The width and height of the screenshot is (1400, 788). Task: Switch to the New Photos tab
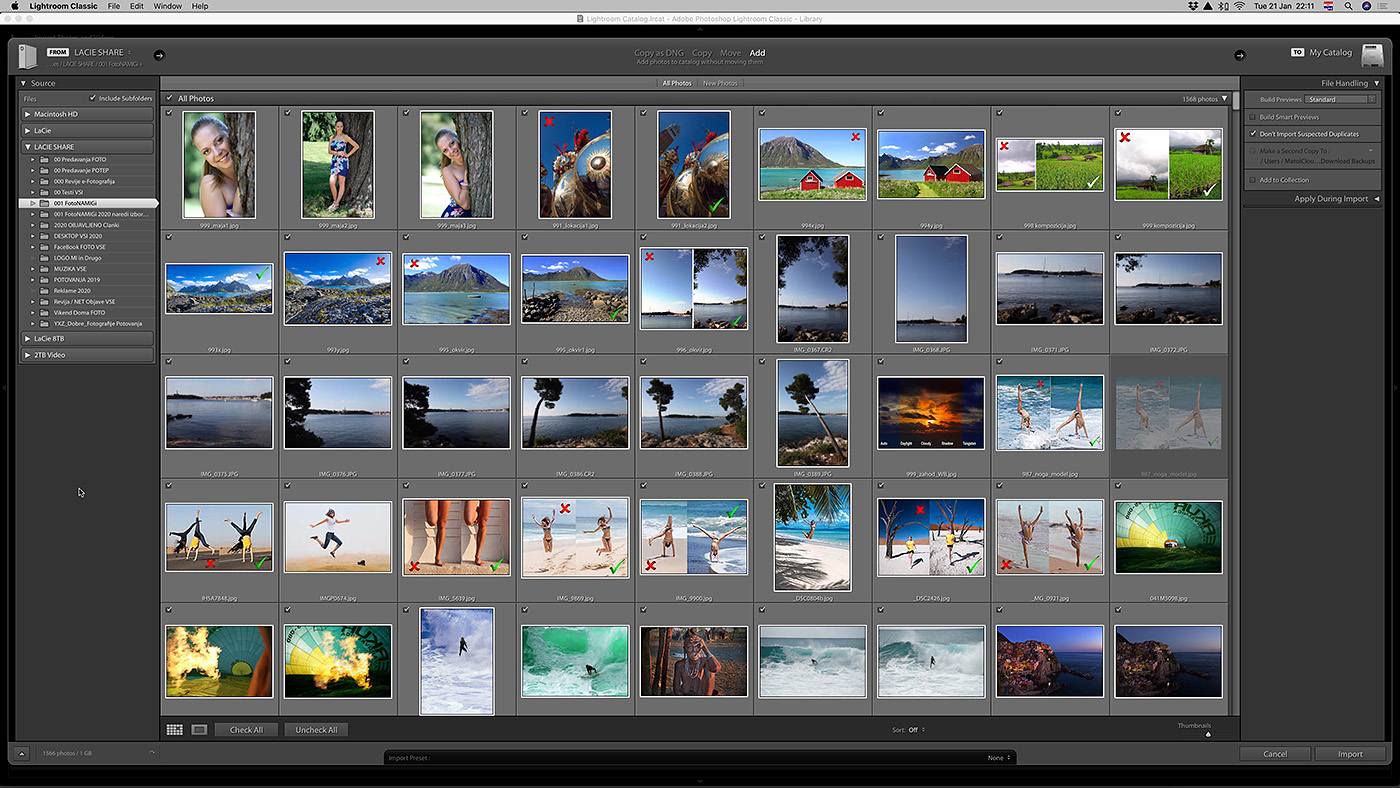pyautogui.click(x=720, y=83)
